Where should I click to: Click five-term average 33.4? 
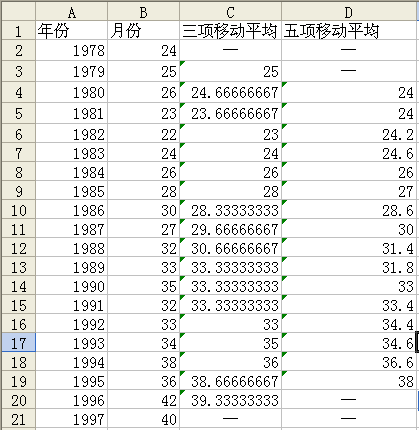[350, 305]
